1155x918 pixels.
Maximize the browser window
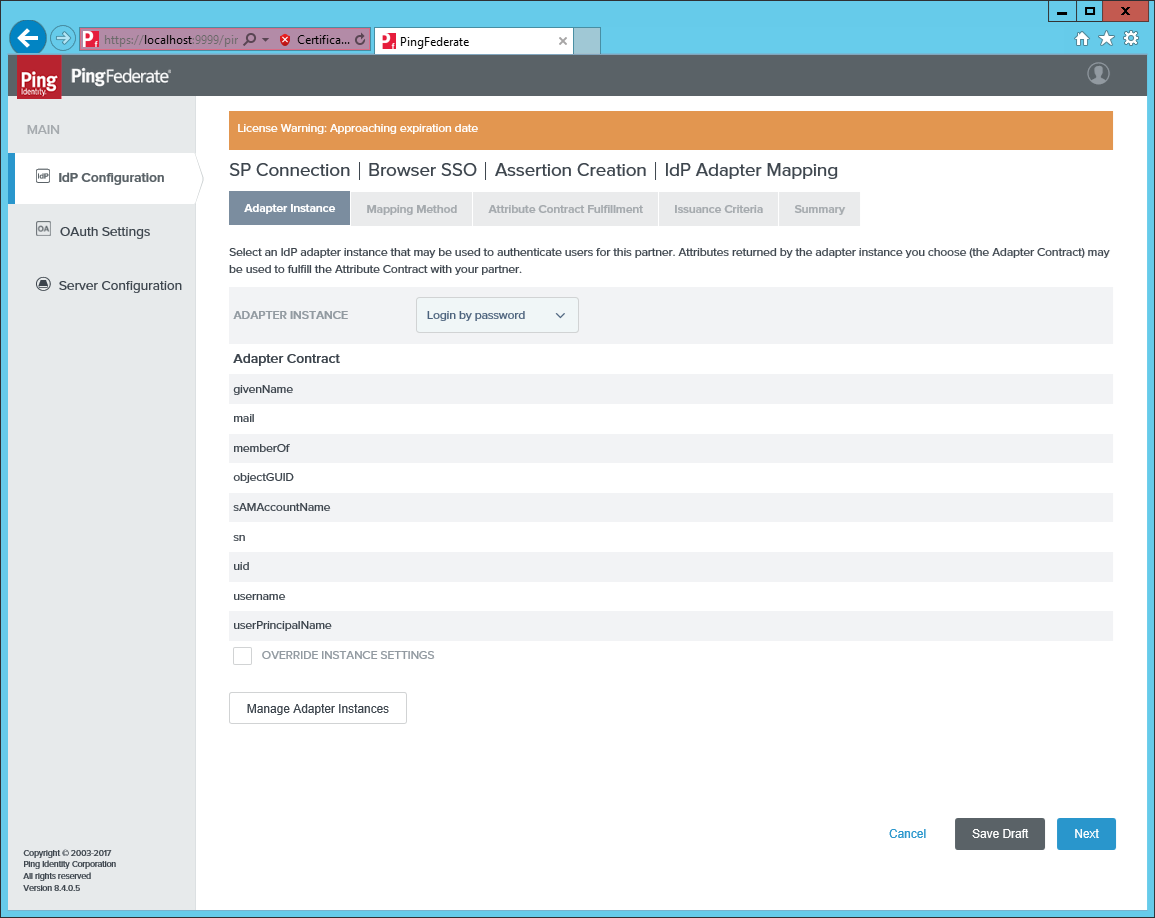(x=1089, y=11)
